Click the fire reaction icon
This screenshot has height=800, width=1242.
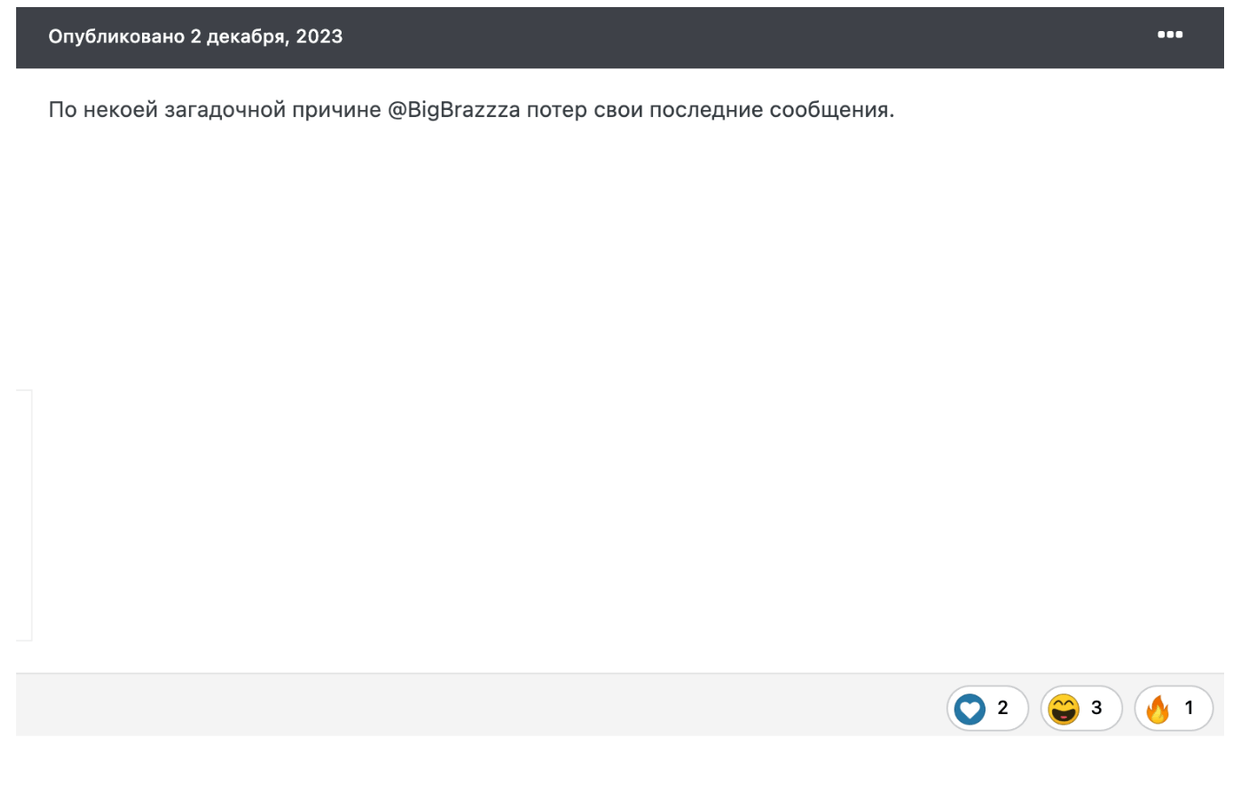pyautogui.click(x=1158, y=709)
